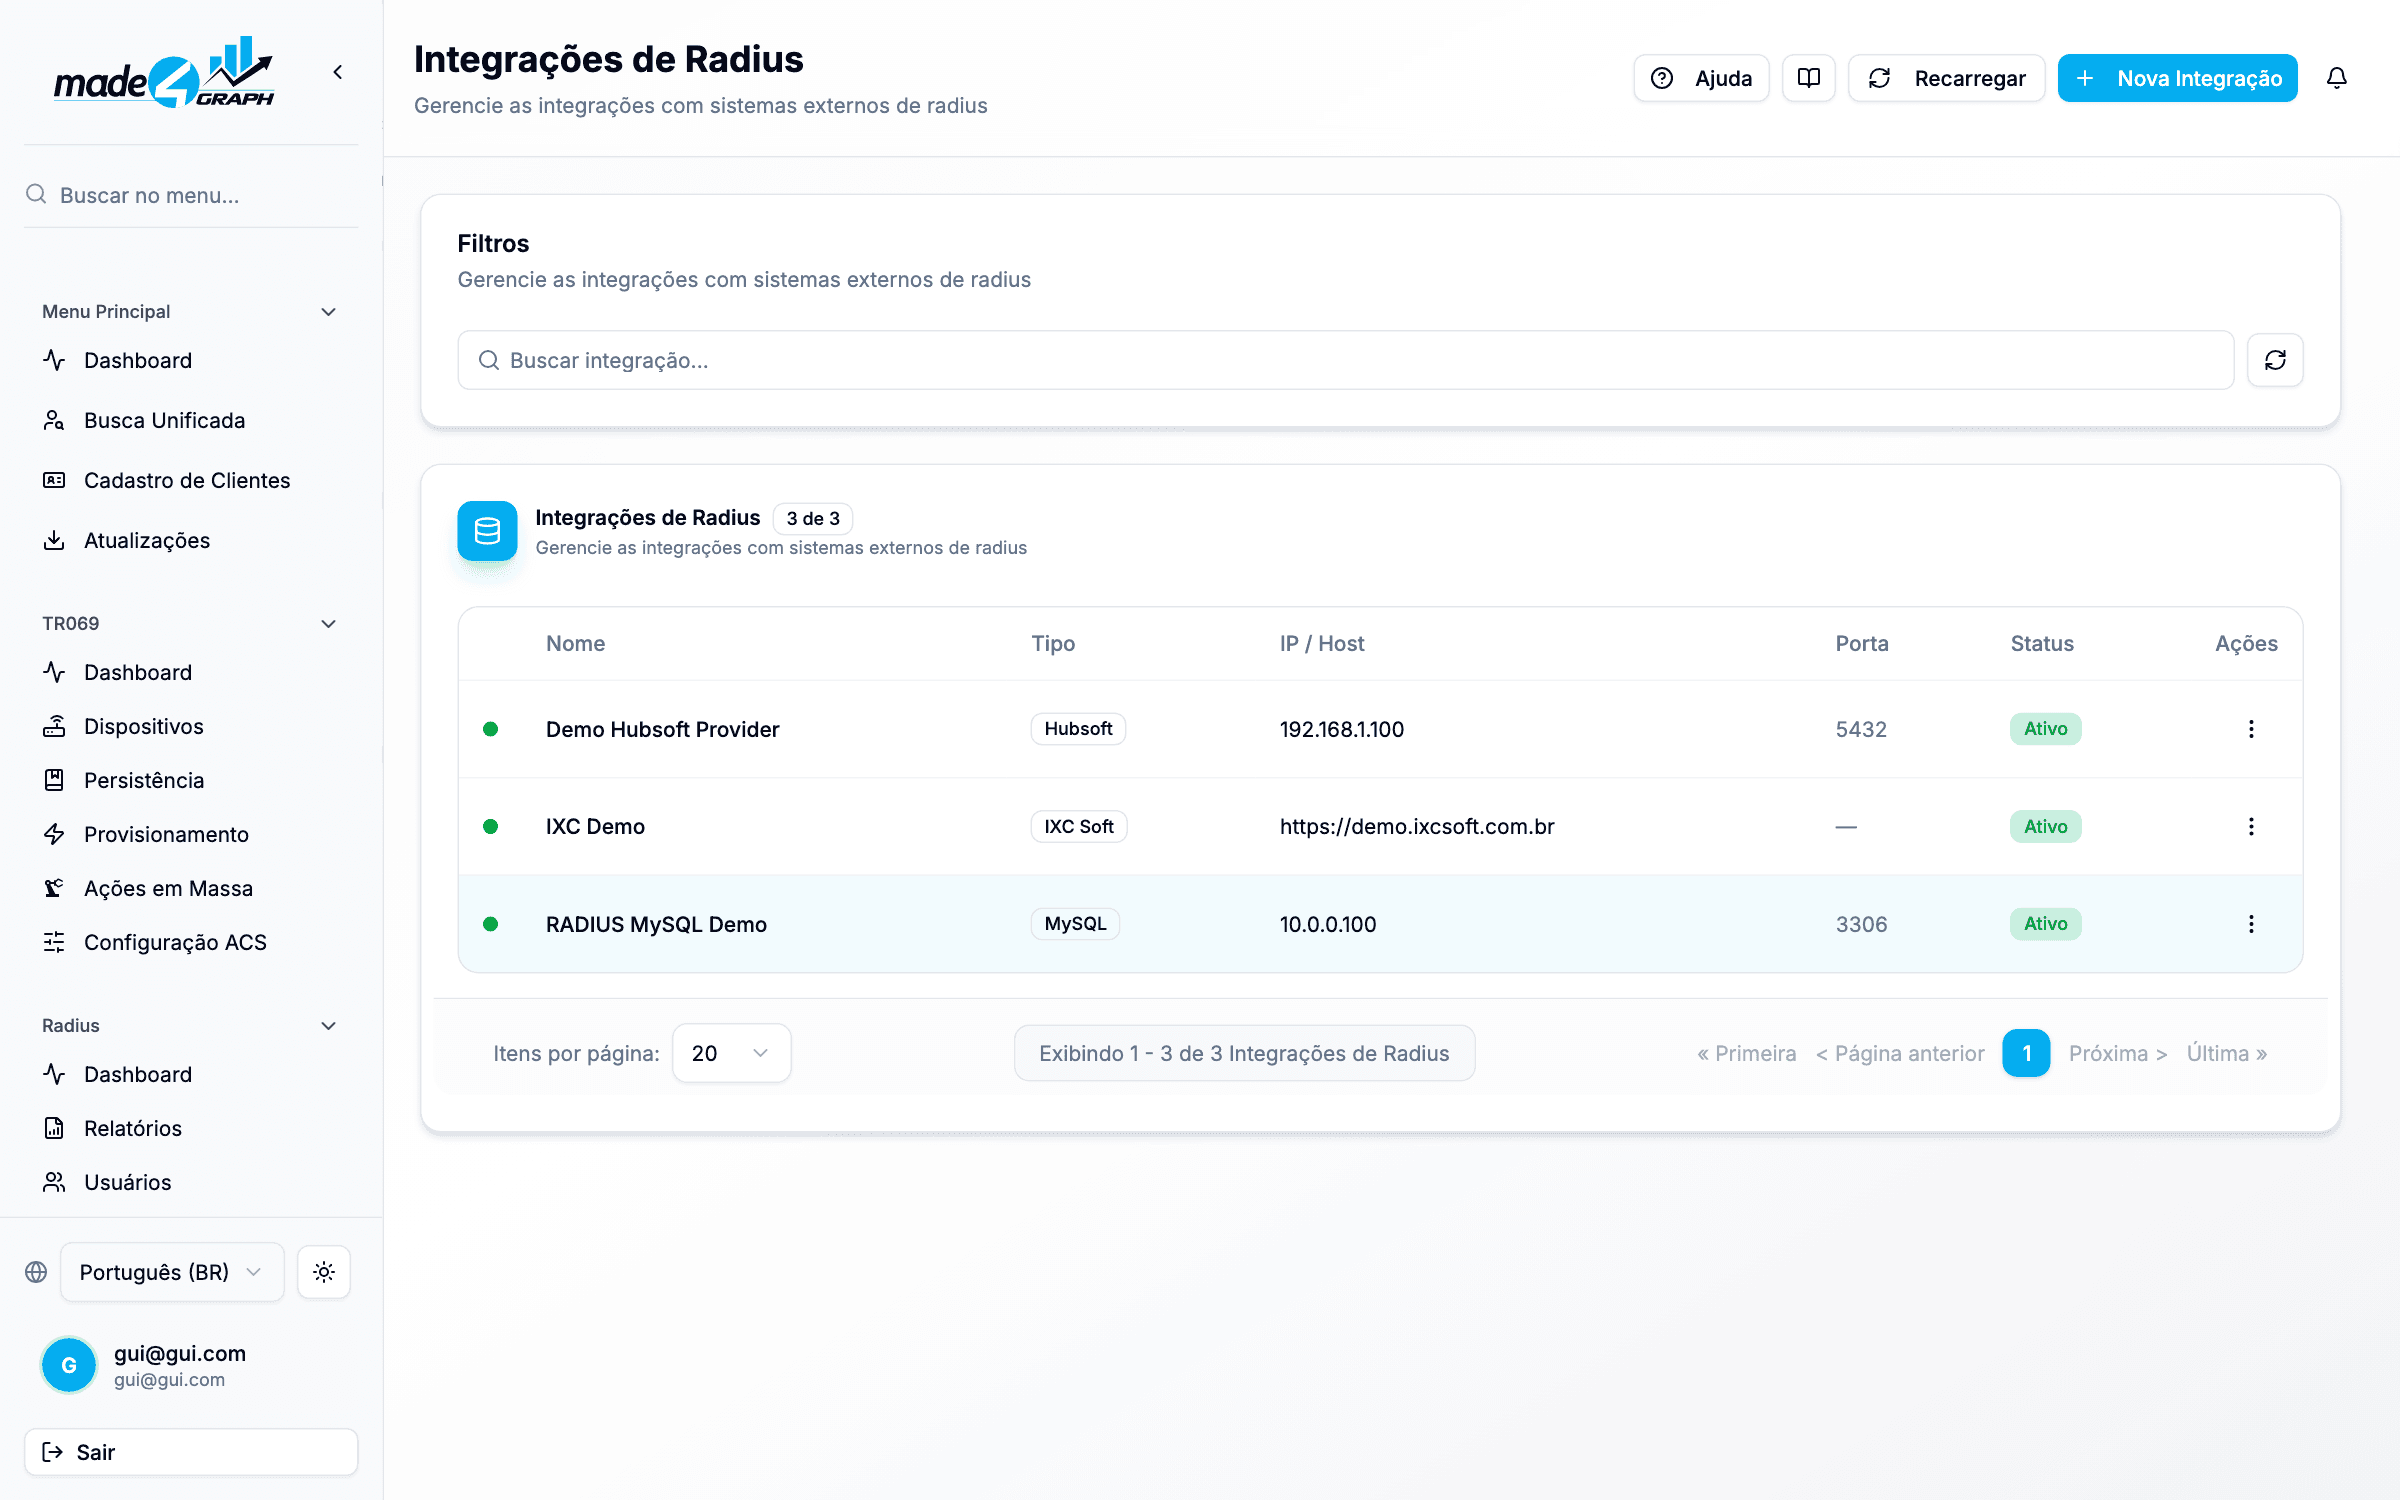
Task: Click the MySQL type badge
Action: (x=1075, y=924)
